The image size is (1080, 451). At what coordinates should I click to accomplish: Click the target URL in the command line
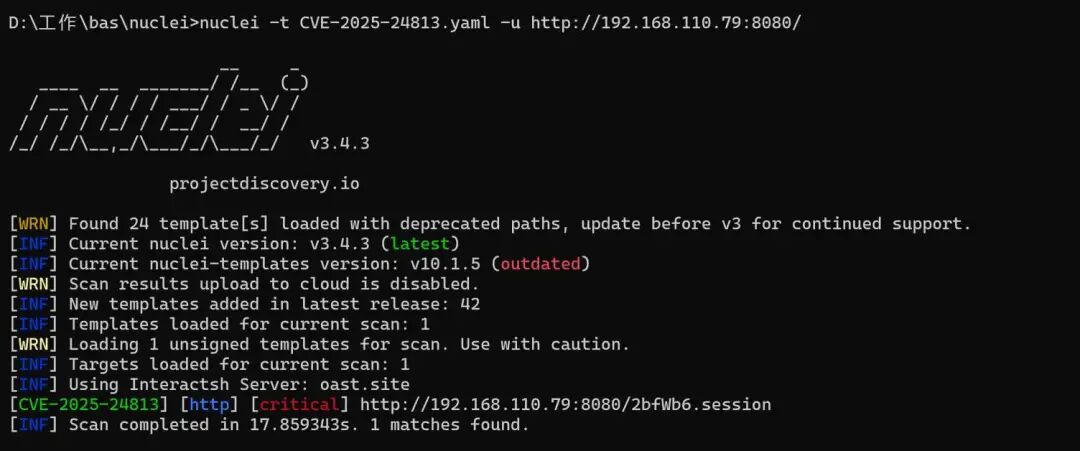pos(666,22)
